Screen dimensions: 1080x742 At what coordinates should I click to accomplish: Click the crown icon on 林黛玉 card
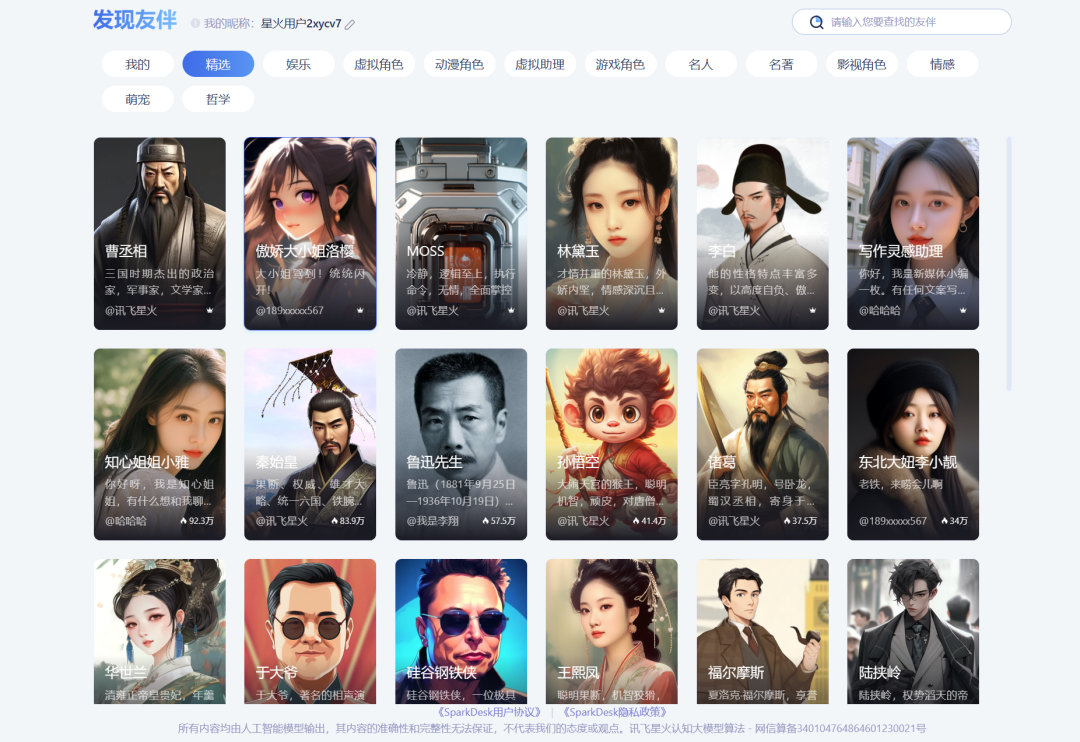point(661,311)
